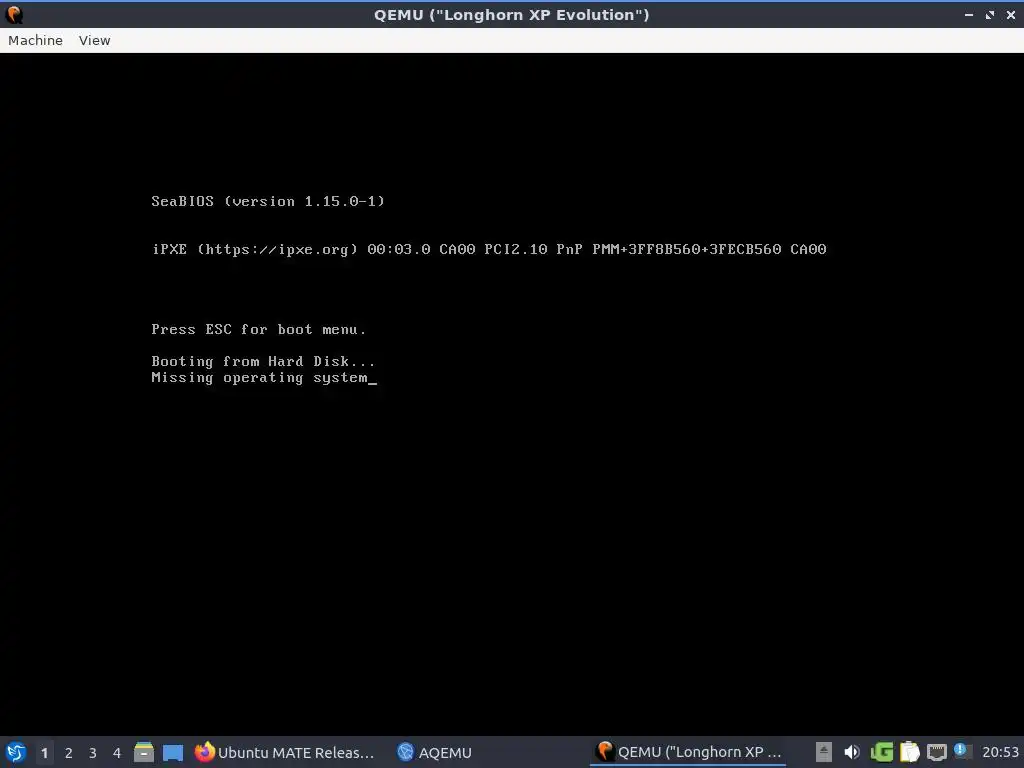1024x768 pixels.
Task: Click the 'Booting from Hard Disk...' line
Action: [263, 361]
